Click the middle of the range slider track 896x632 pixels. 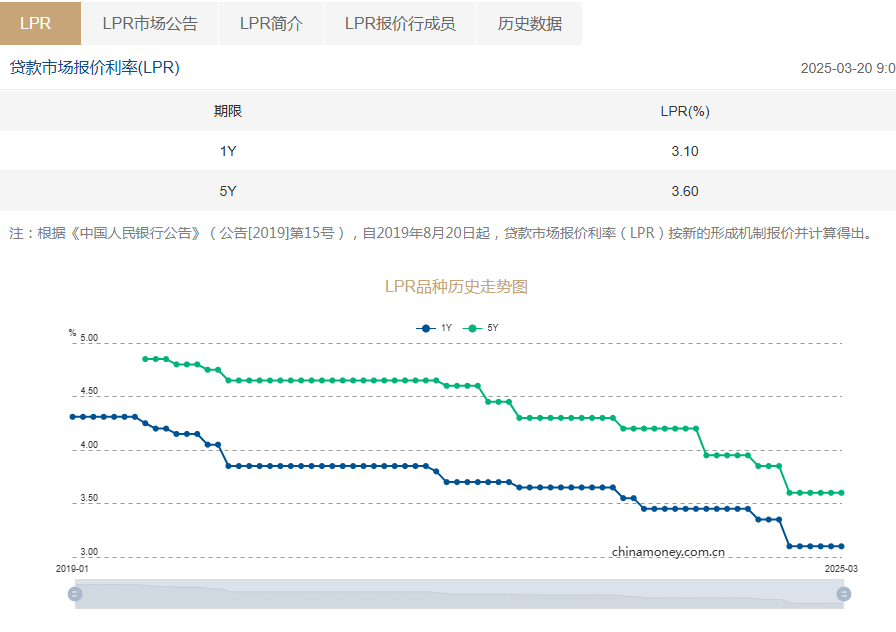[460, 594]
